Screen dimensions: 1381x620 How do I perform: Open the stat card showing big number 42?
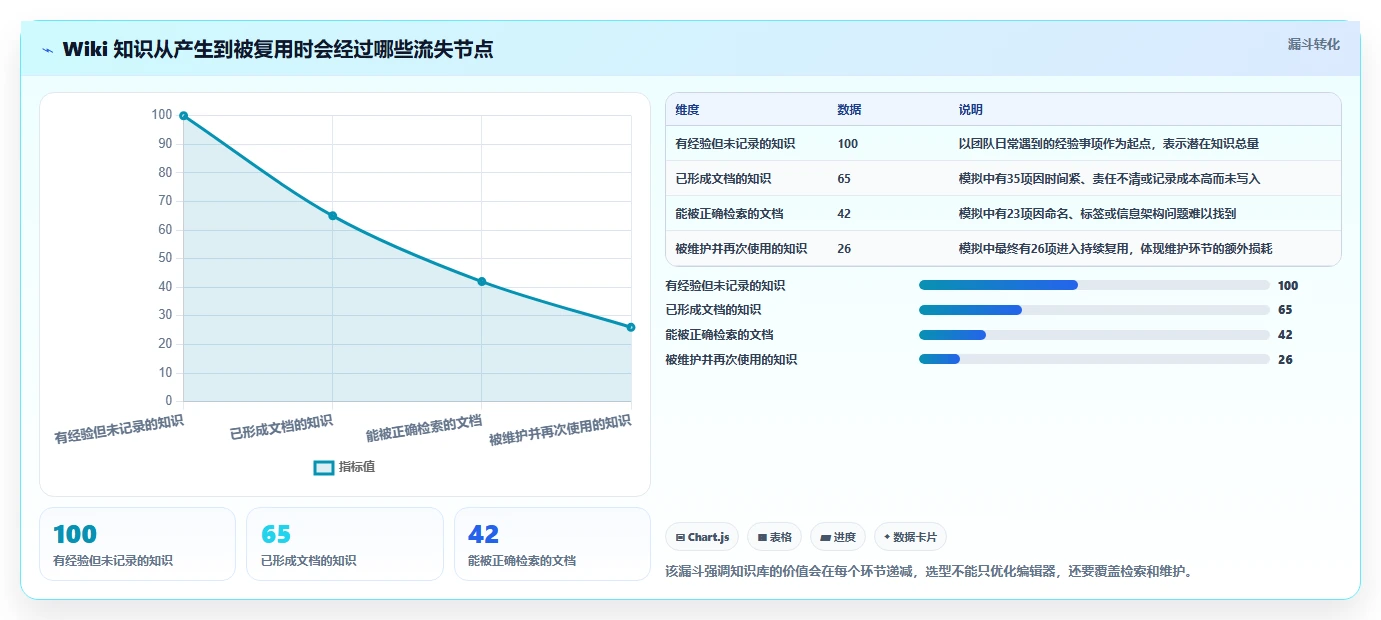(552, 544)
